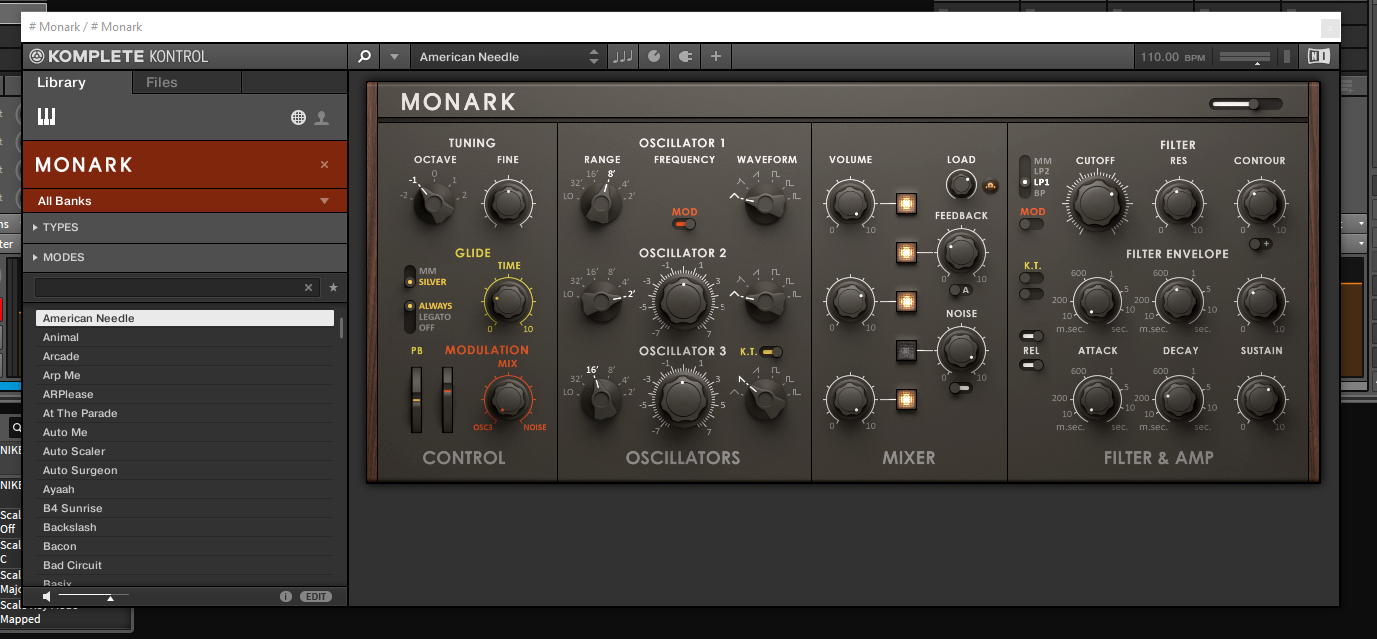The width and height of the screenshot is (1377, 639).
Task: Toggle the unlit noise channel button
Action: coord(907,350)
